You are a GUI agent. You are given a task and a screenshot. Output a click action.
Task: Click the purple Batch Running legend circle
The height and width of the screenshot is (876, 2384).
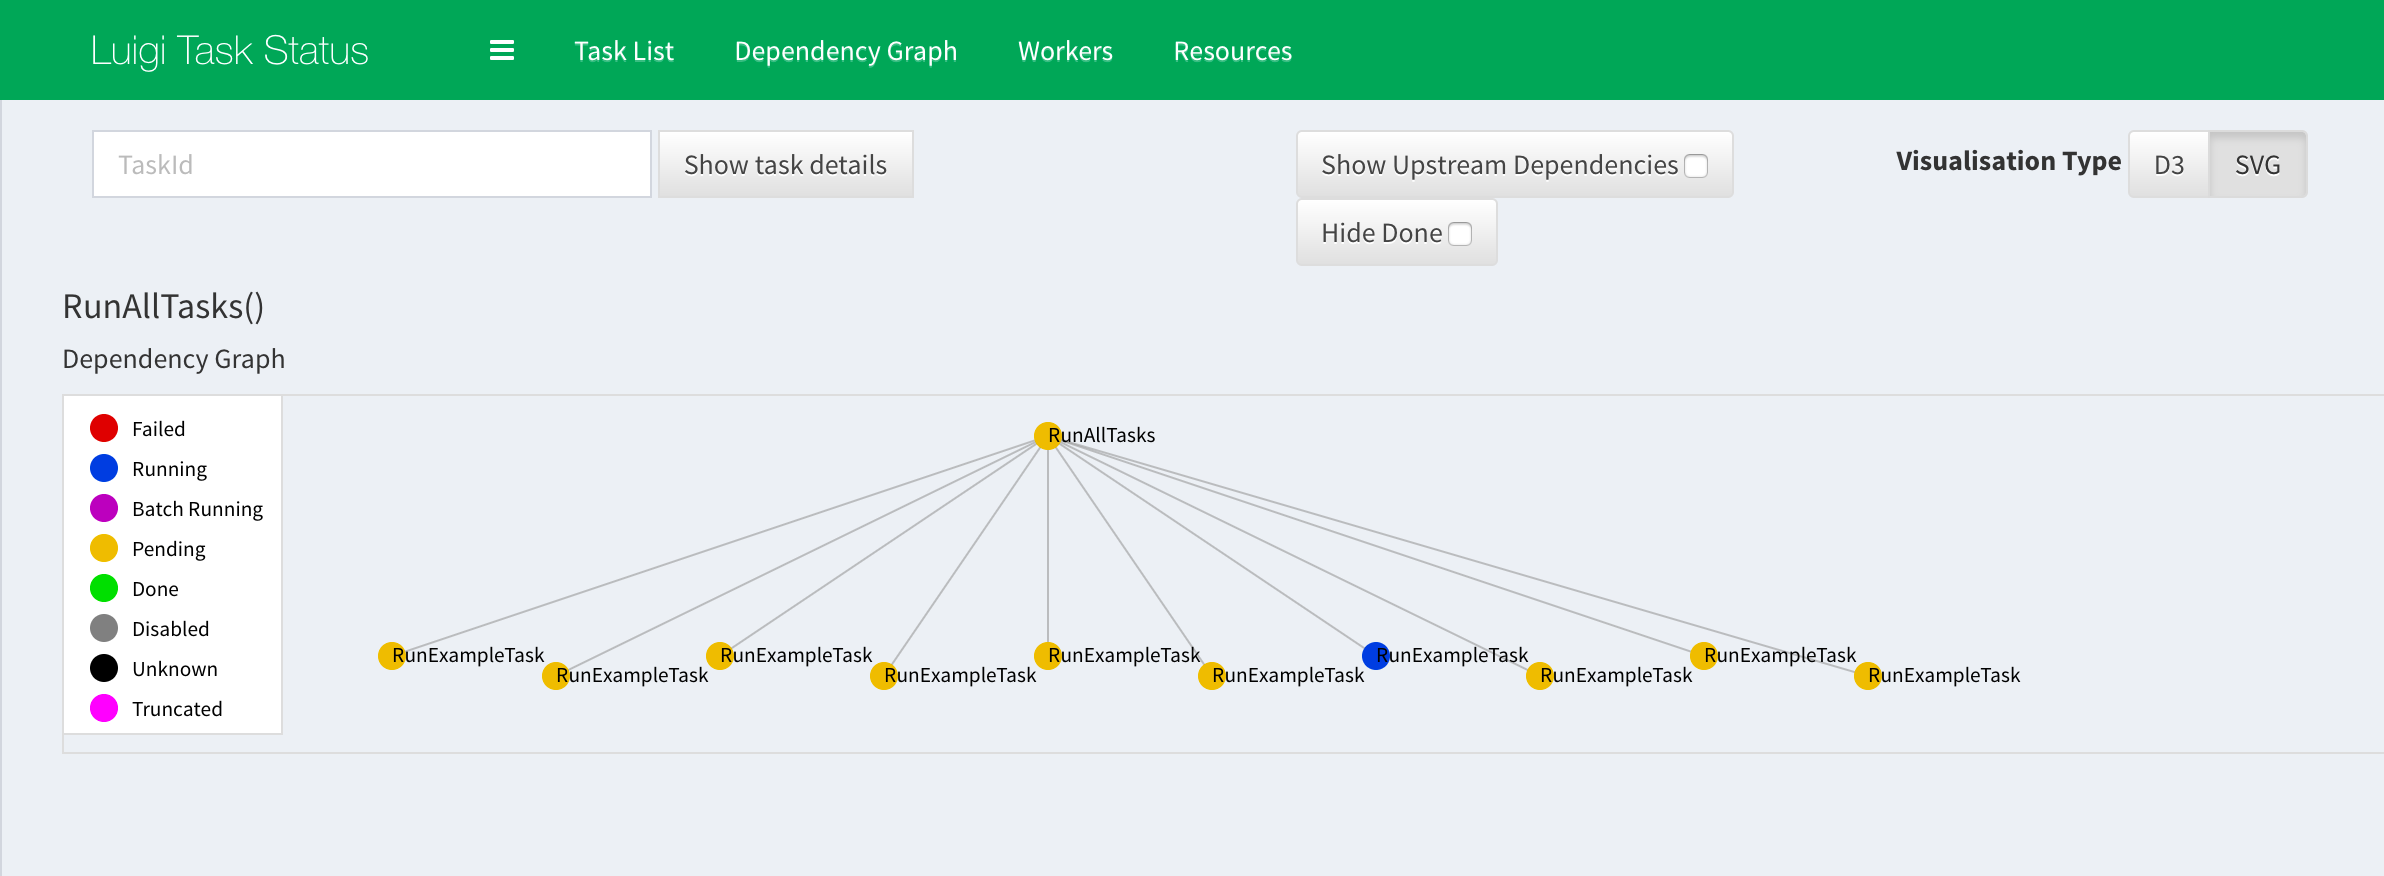point(104,508)
